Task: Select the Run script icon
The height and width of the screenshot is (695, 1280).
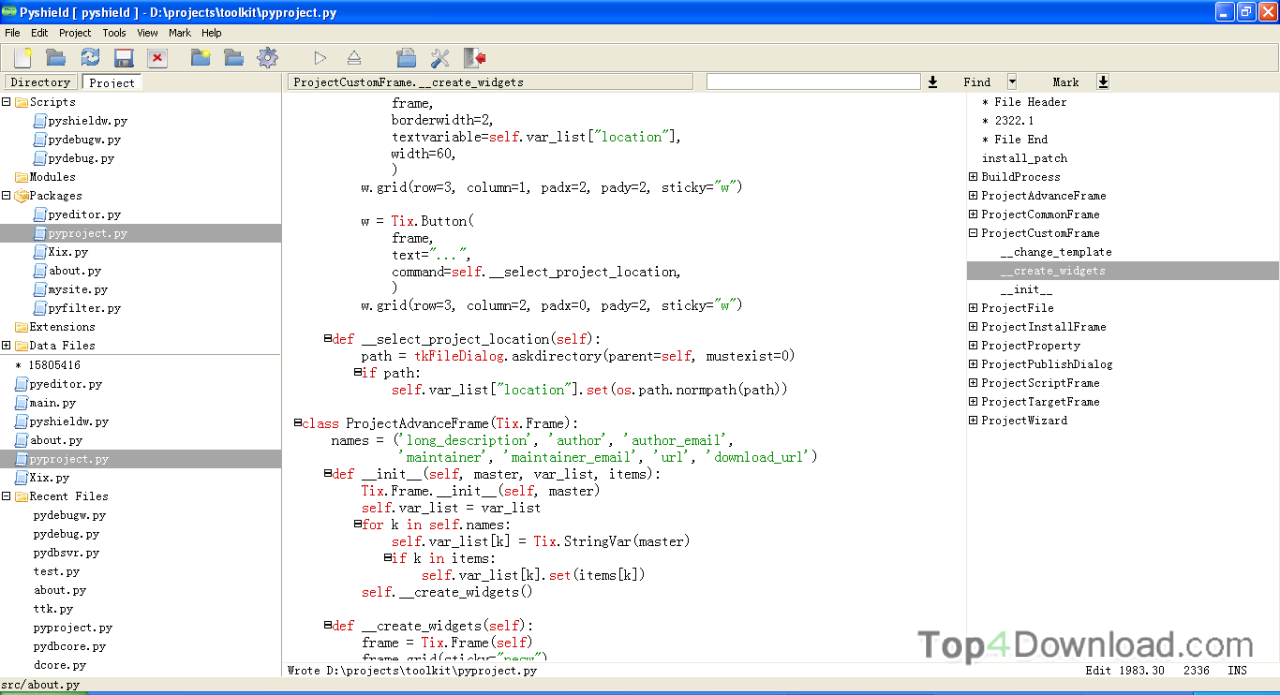Action: [x=321, y=58]
